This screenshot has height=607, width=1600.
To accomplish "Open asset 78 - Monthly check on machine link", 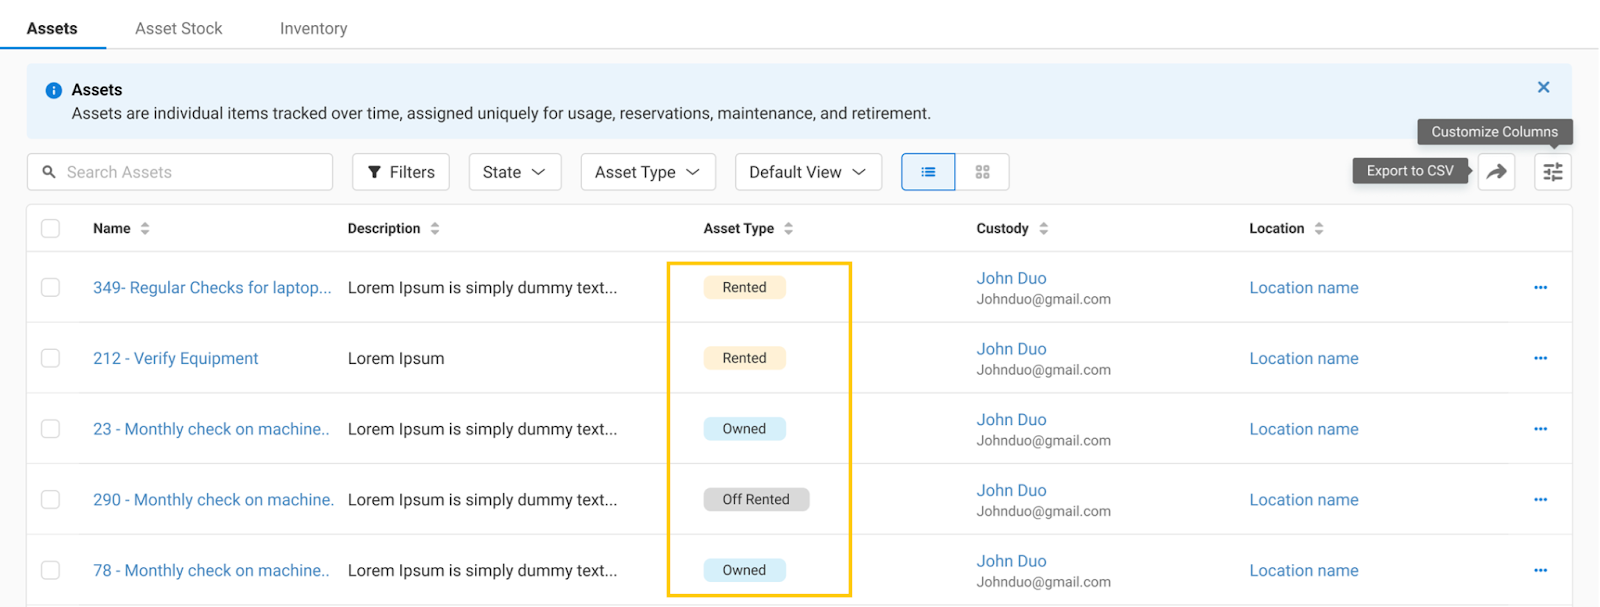I will [211, 570].
